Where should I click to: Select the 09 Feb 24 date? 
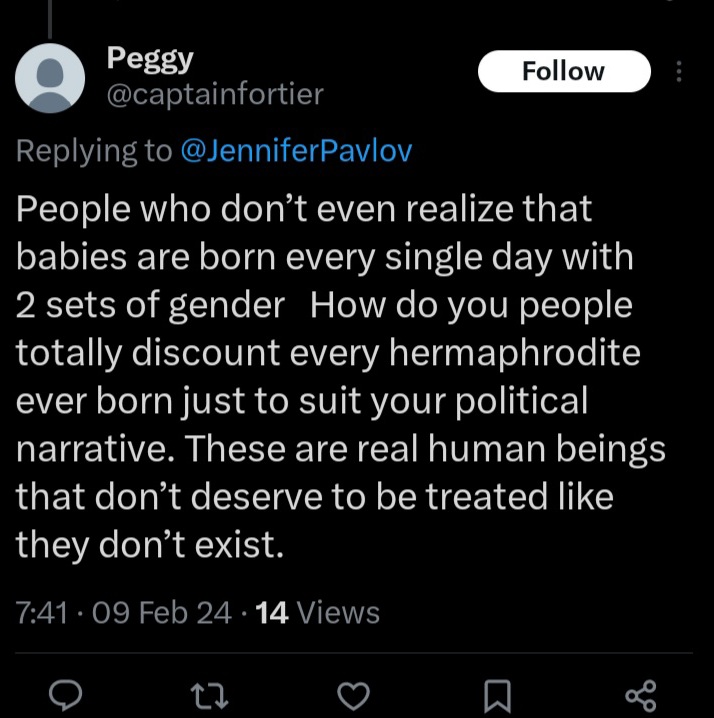(161, 611)
